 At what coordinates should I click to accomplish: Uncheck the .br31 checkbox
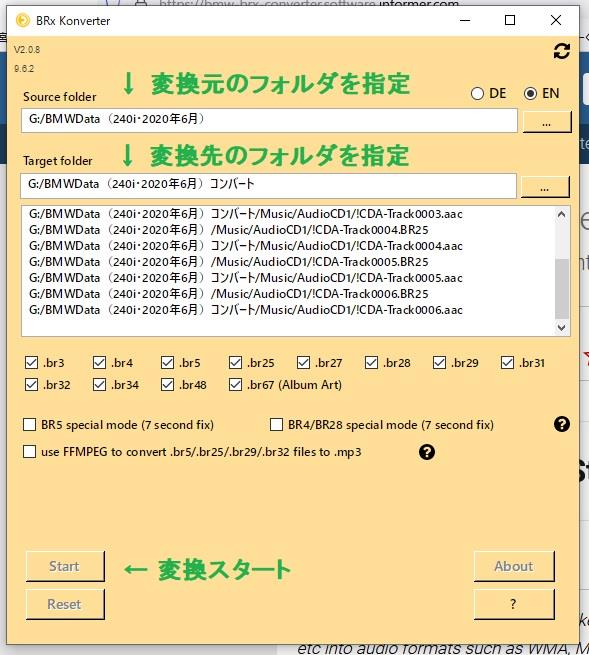(x=508, y=362)
